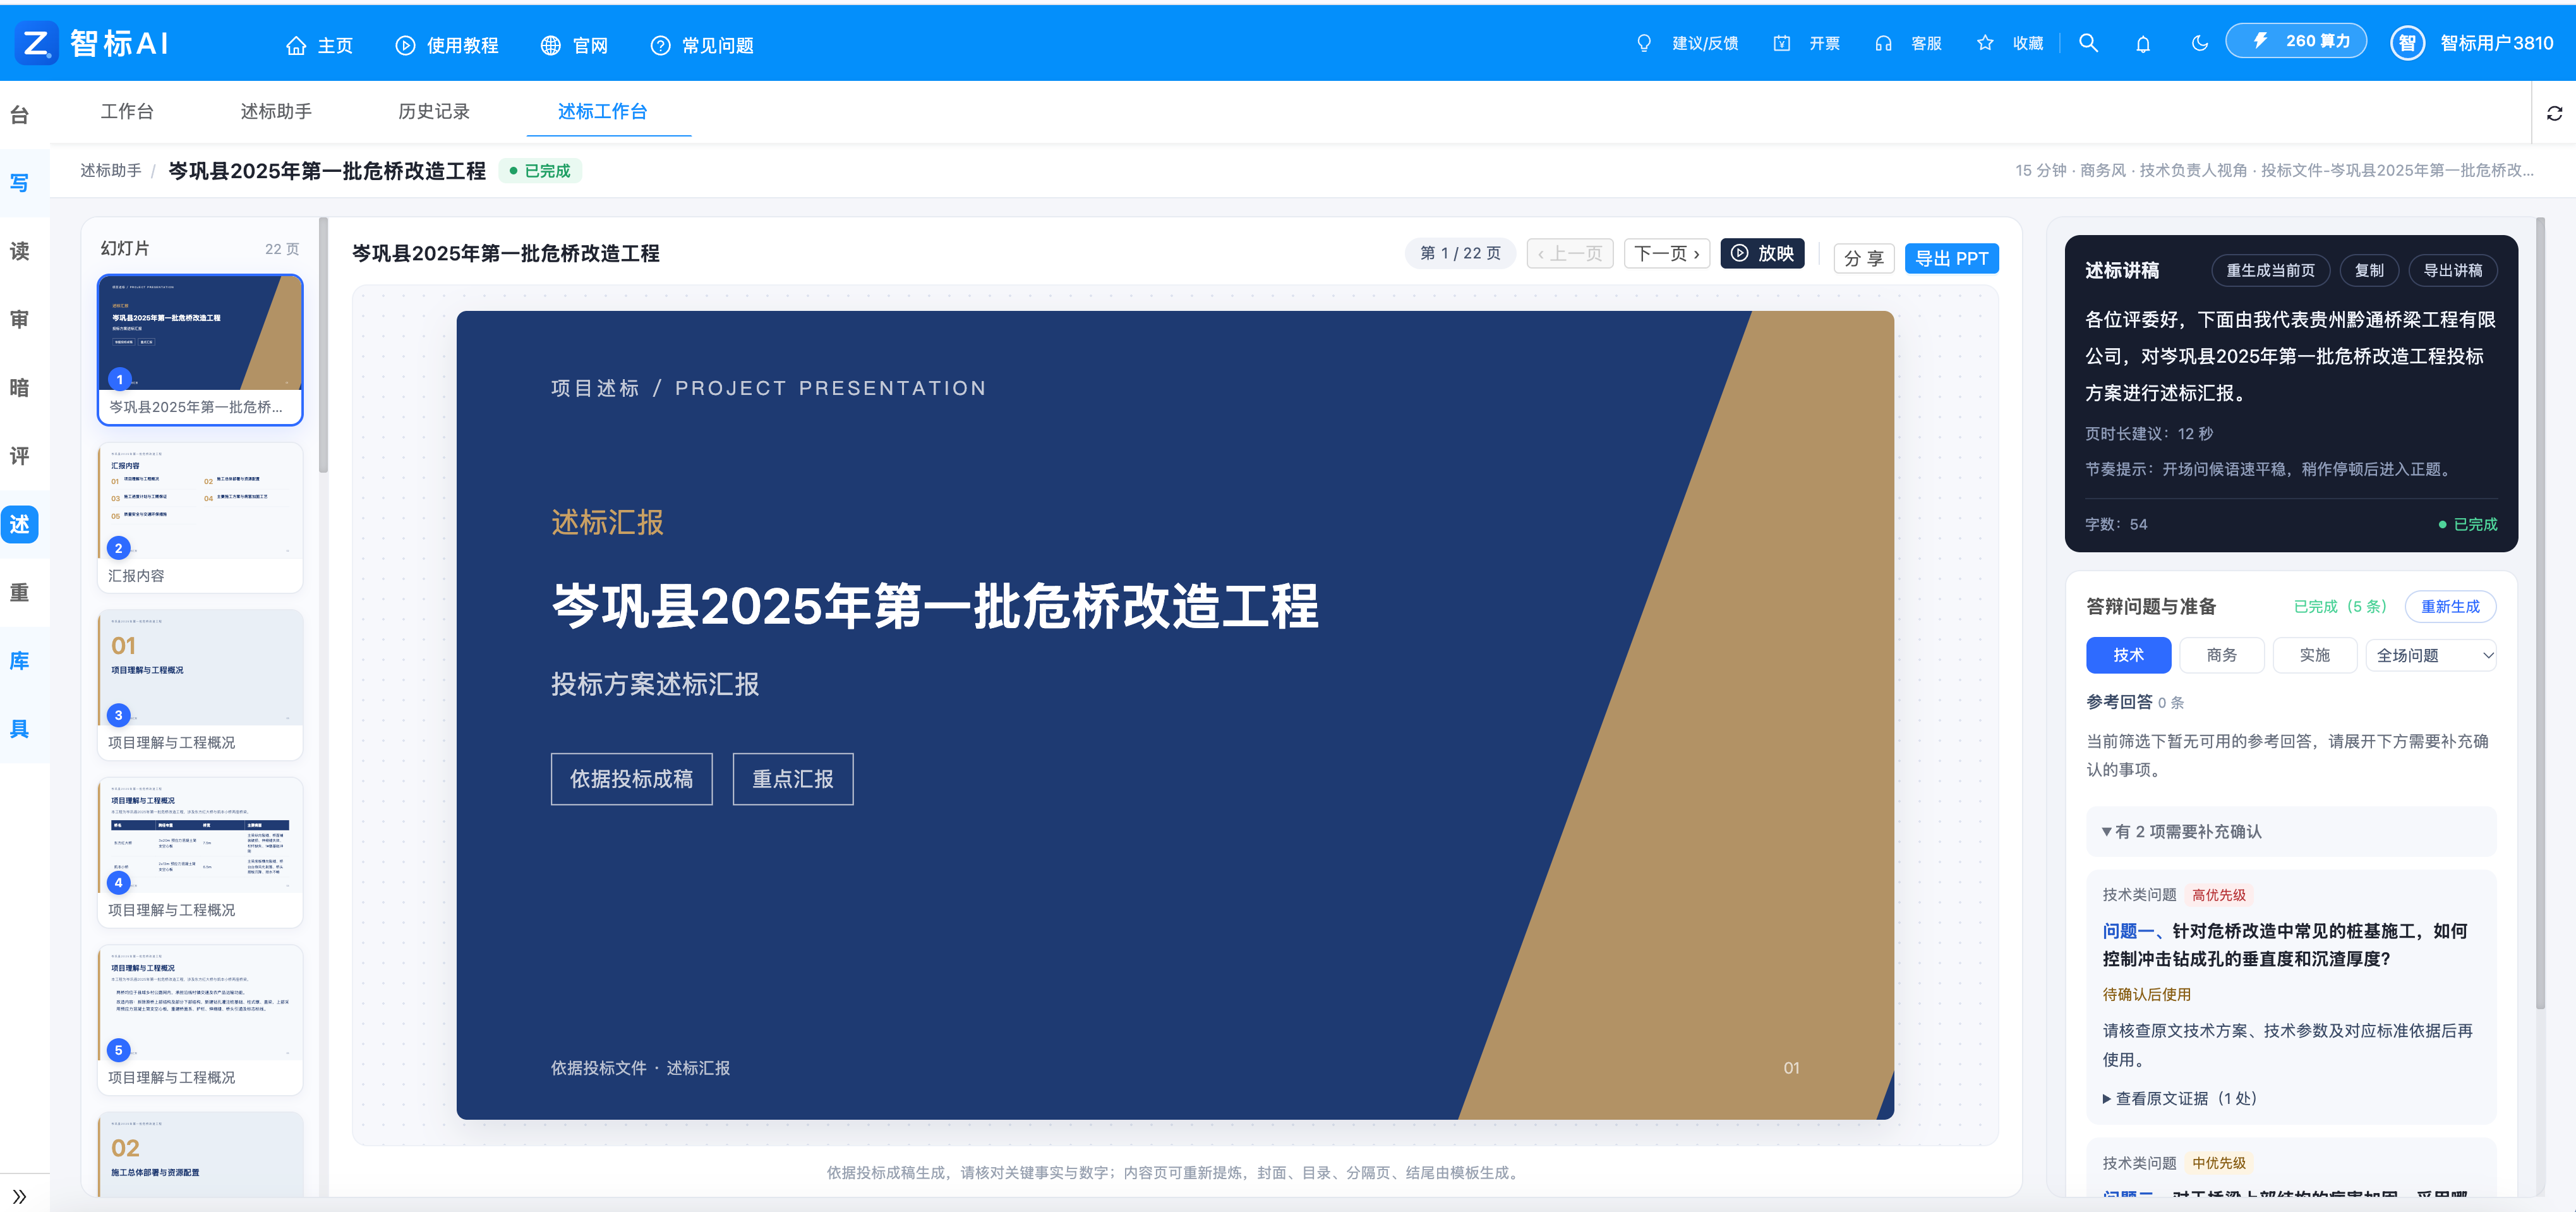
Task: Expand the left sidebar with double chevron
Action: [x=19, y=1196]
